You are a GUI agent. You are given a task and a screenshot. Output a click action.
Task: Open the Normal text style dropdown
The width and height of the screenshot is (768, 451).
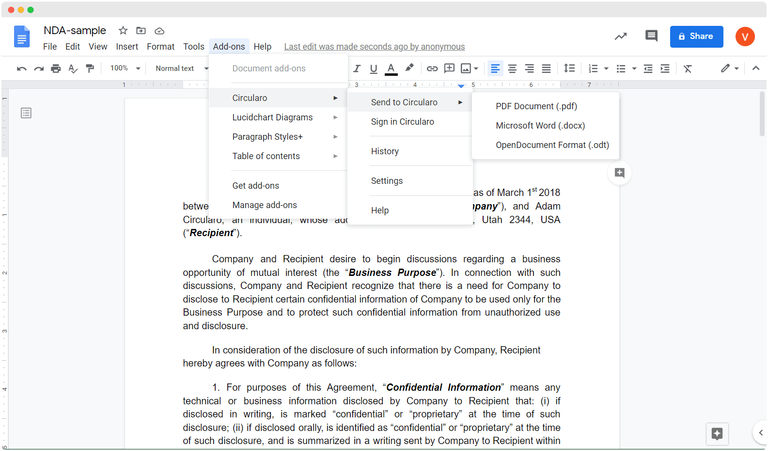pyautogui.click(x=180, y=69)
